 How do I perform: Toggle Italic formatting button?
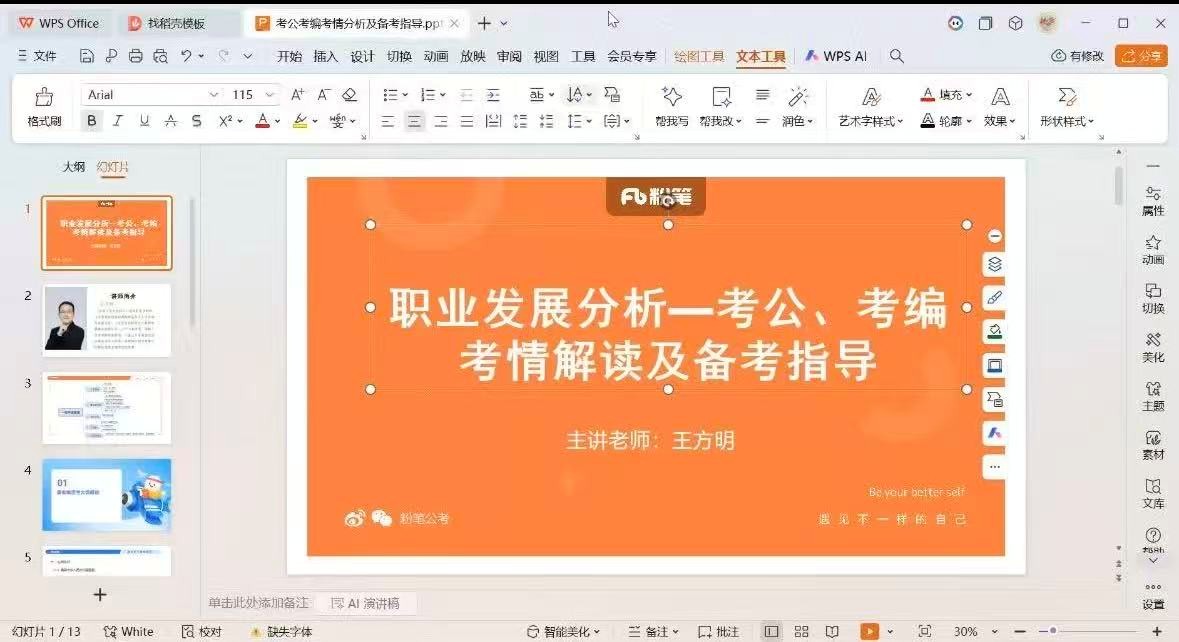(x=118, y=121)
